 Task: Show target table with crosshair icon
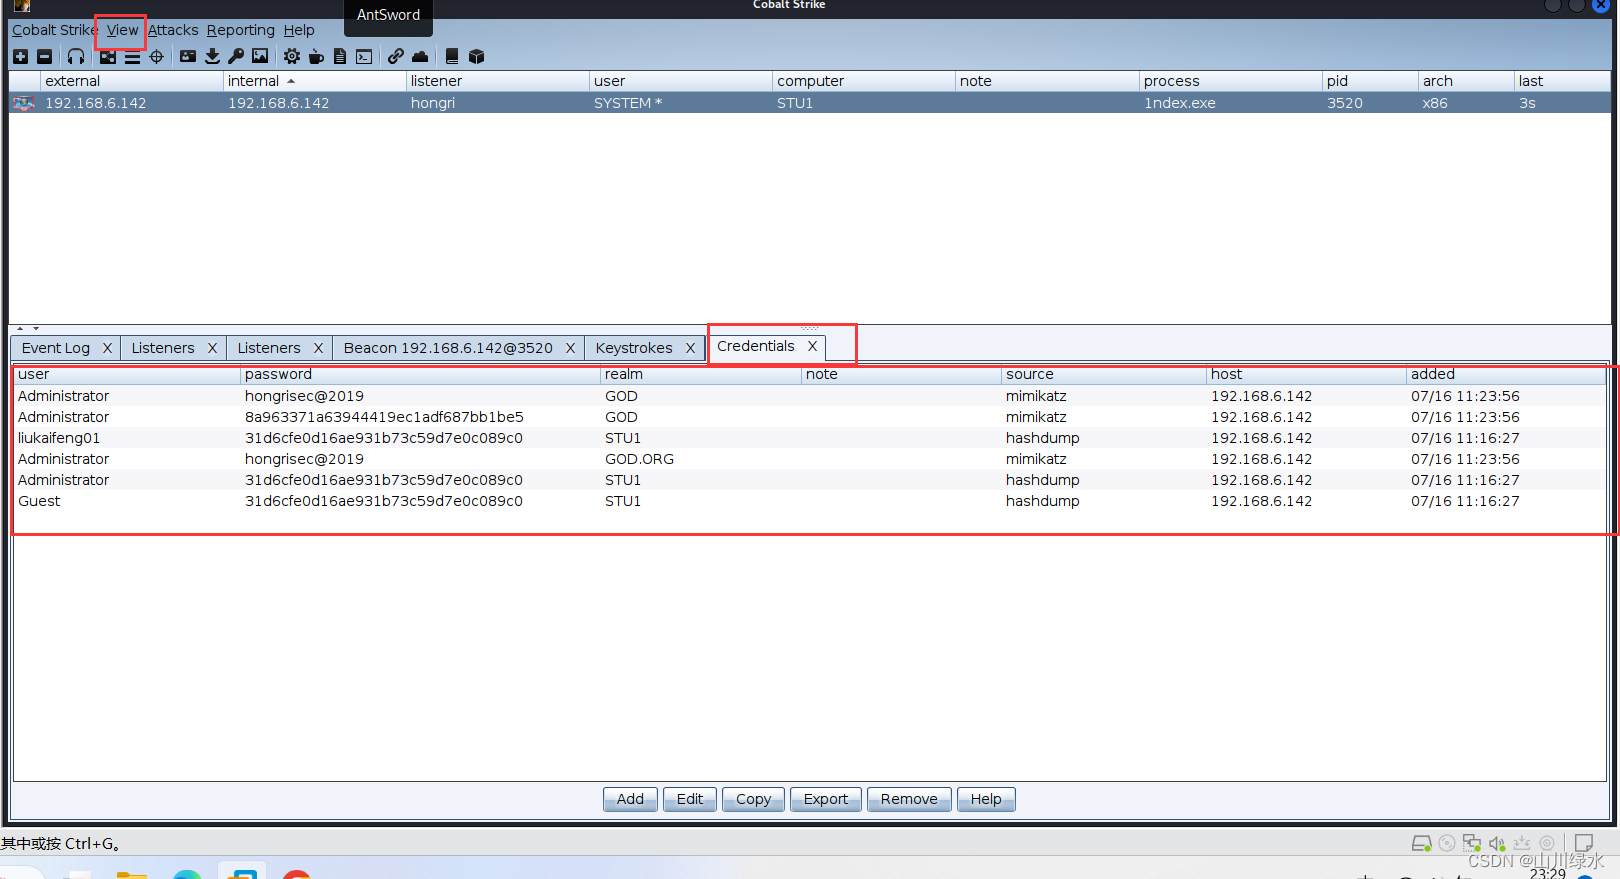point(156,57)
